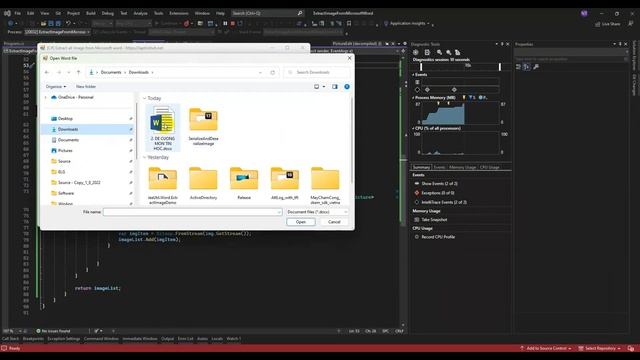
Task: Click the Search Downloads box
Action: pyautogui.click(x=317, y=72)
